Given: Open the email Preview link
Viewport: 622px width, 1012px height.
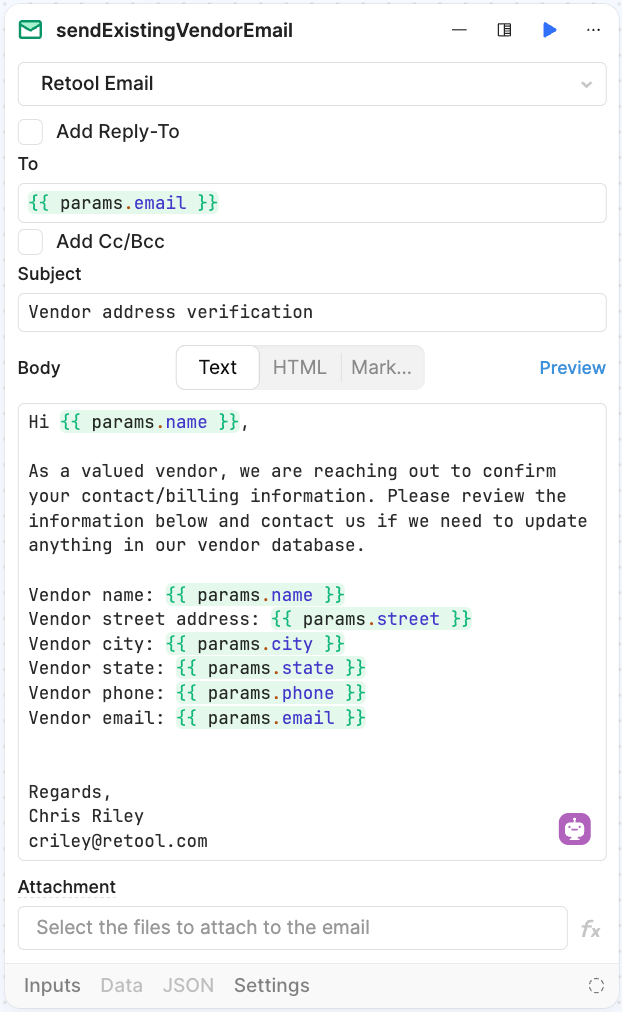Looking at the screenshot, I should (572, 368).
